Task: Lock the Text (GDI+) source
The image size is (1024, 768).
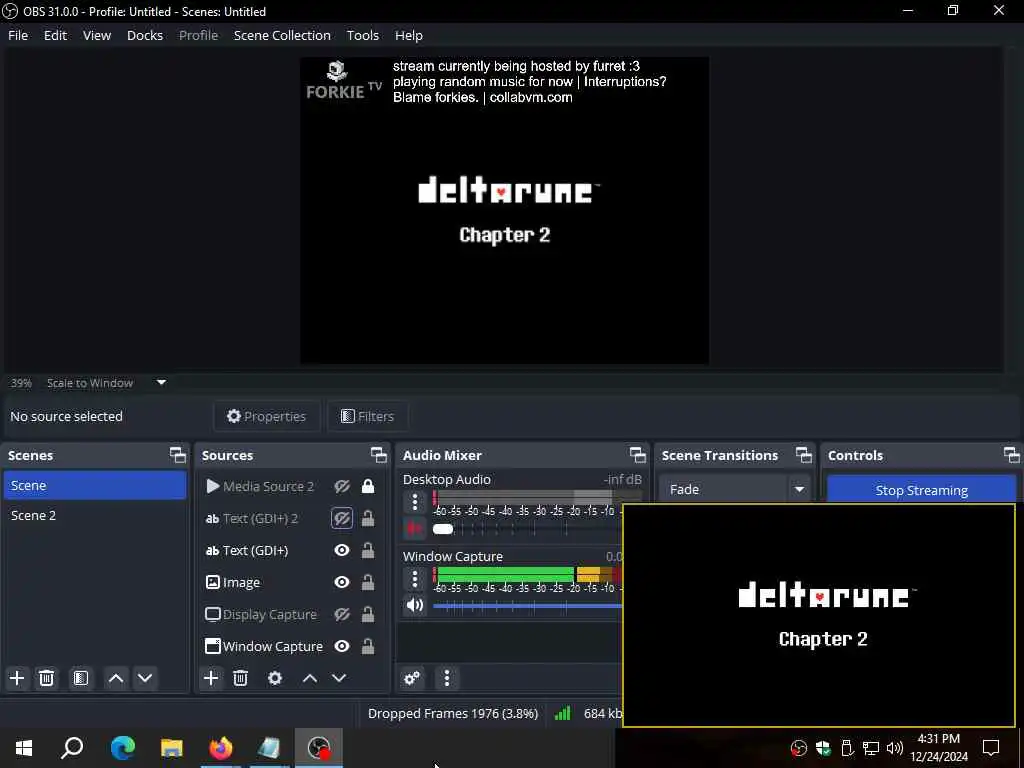Action: [x=368, y=551]
